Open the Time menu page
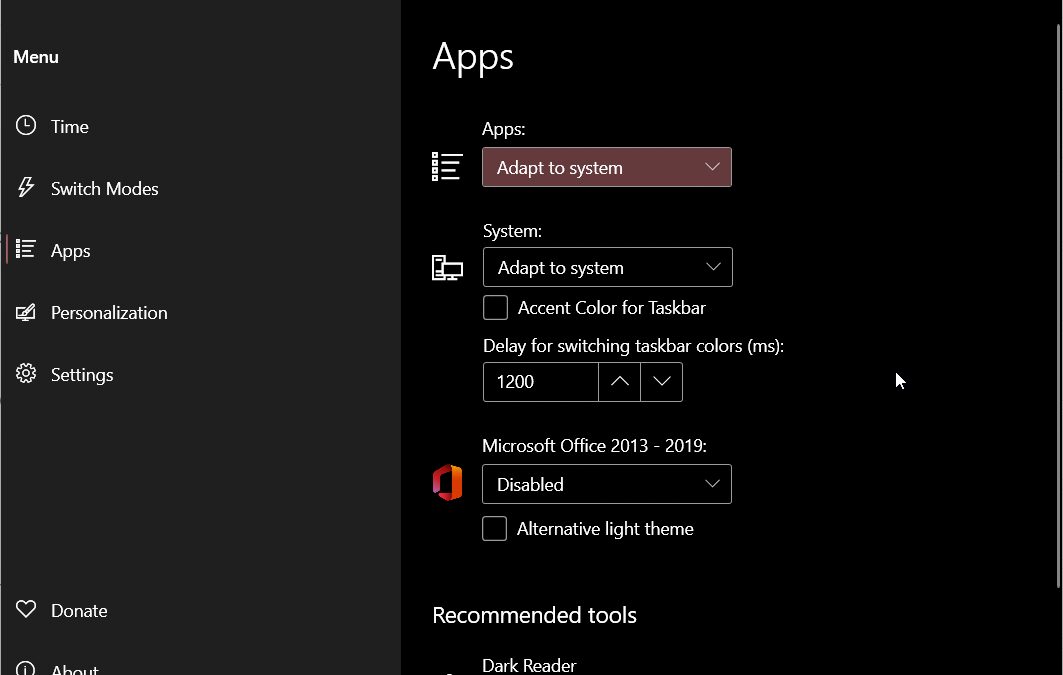The height and width of the screenshot is (675, 1063). pyautogui.click(x=70, y=127)
